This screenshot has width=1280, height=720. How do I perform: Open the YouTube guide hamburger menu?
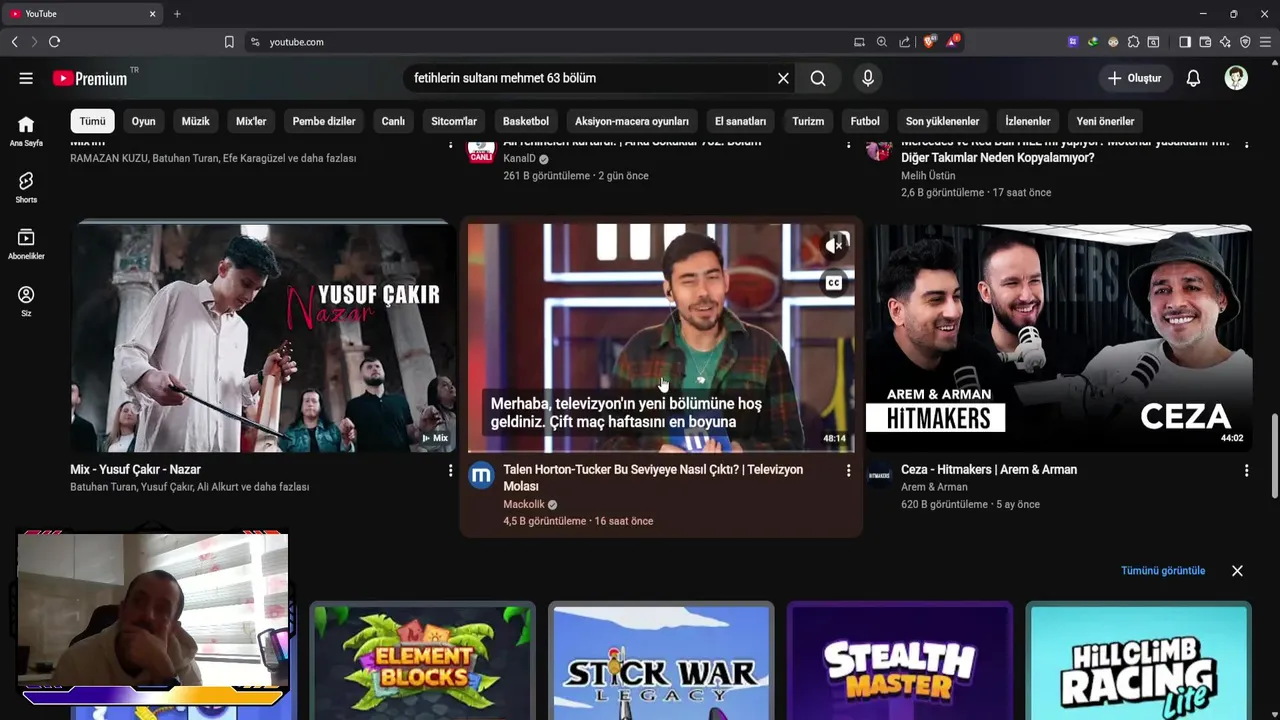point(26,78)
